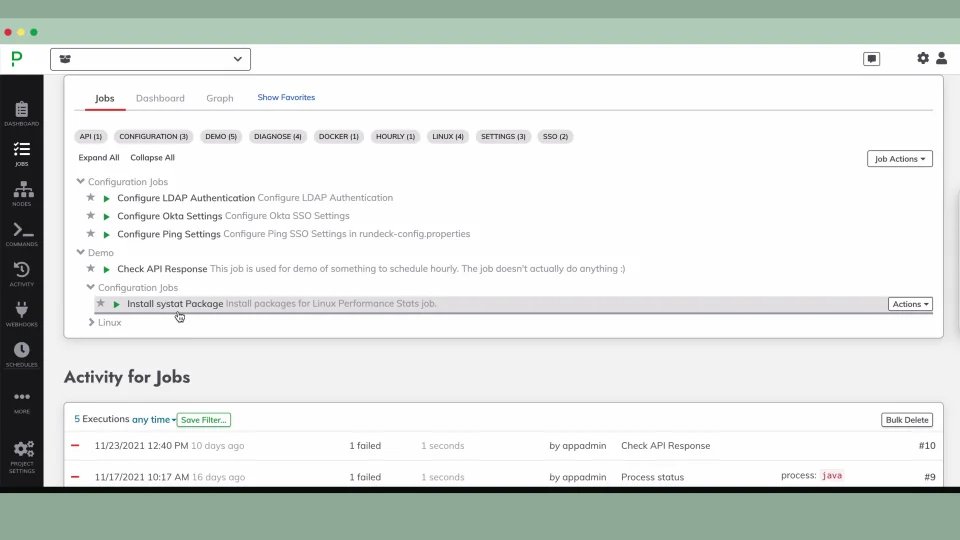The height and width of the screenshot is (540, 960).
Task: Filter by the DEMO (5) tag
Action: (x=220, y=137)
